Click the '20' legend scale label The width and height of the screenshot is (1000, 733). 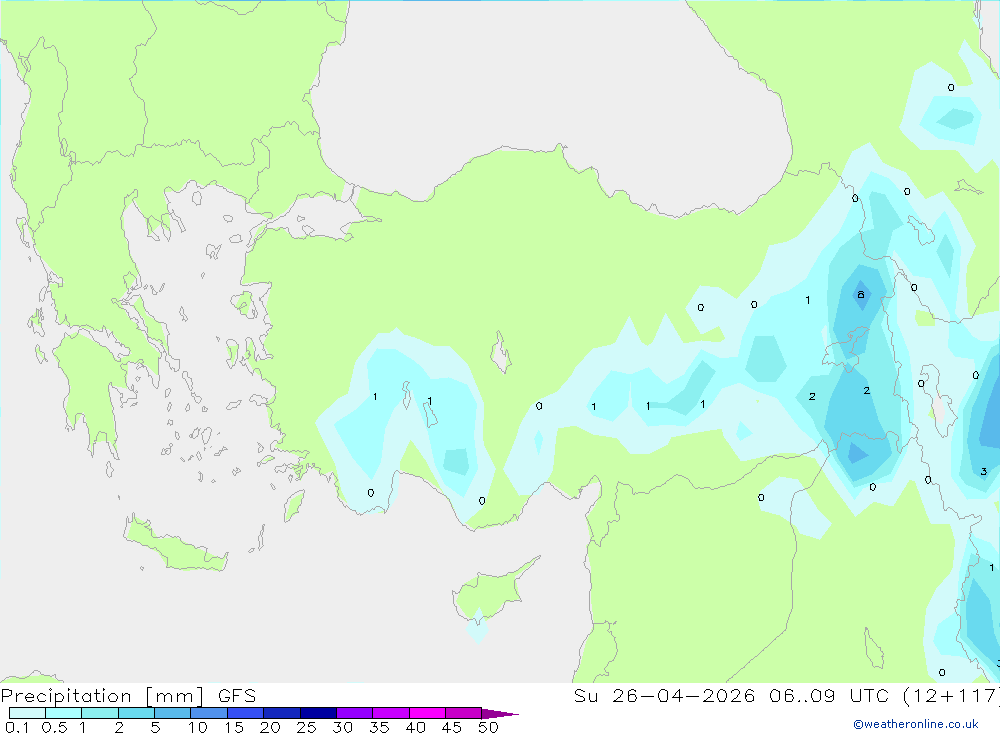click(270, 727)
